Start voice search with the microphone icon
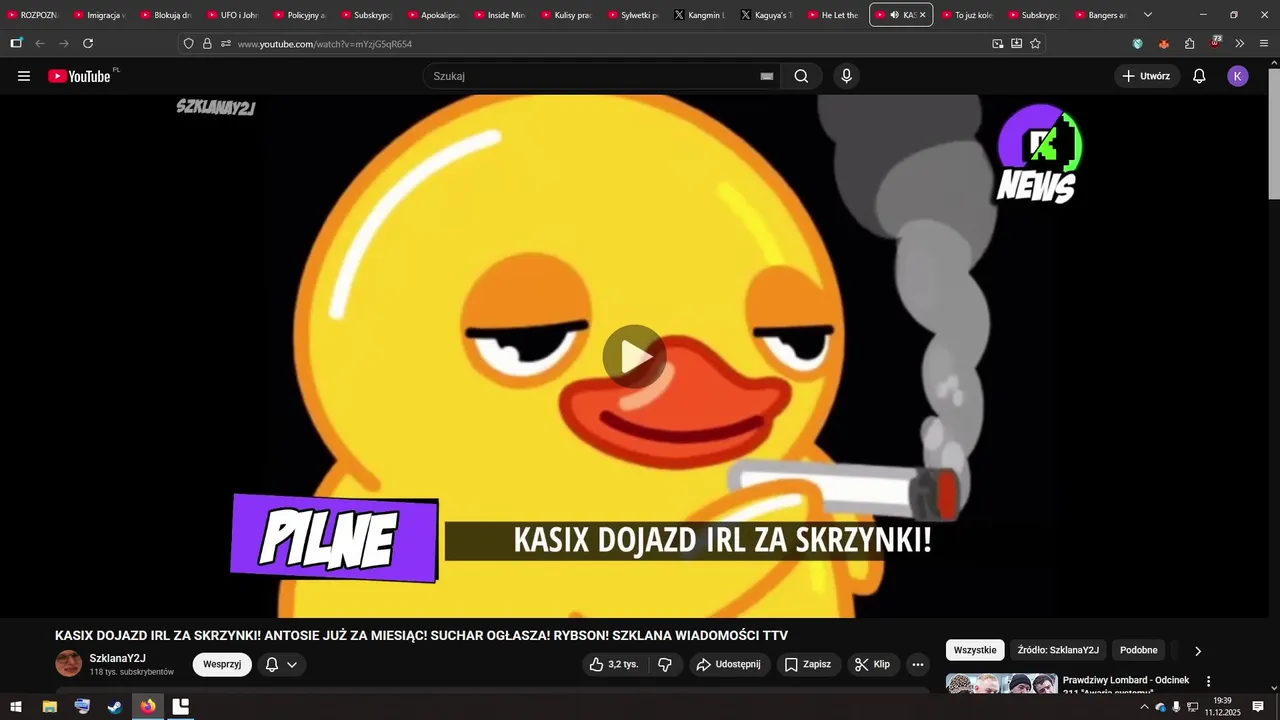Screen dimensions: 1280x720 [x=846, y=76]
